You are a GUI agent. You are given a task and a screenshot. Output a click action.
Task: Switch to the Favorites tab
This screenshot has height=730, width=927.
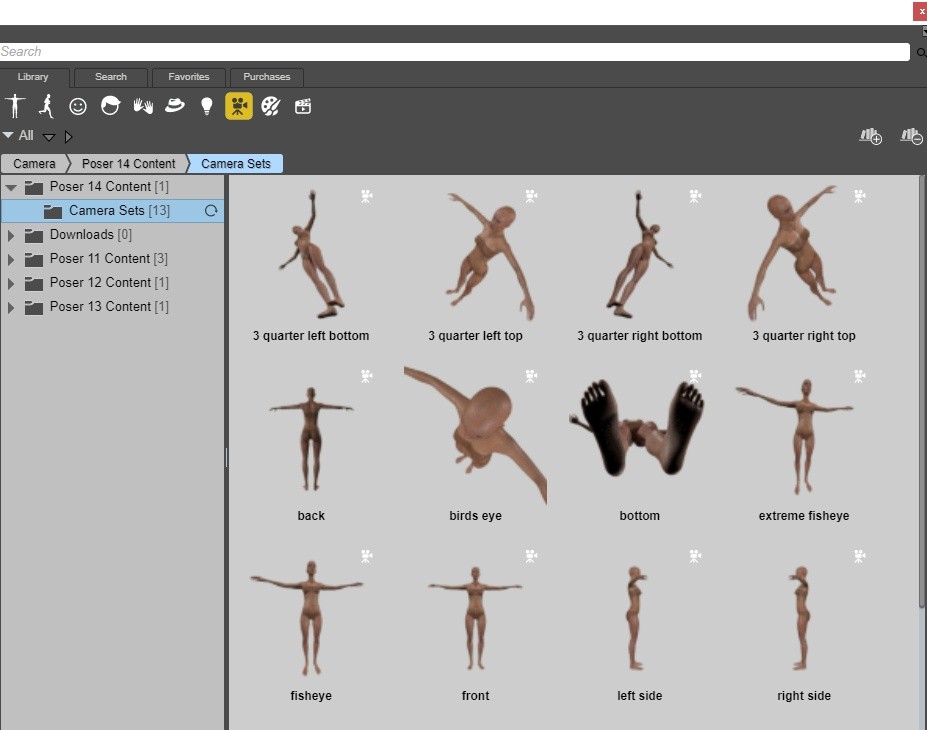tap(188, 77)
